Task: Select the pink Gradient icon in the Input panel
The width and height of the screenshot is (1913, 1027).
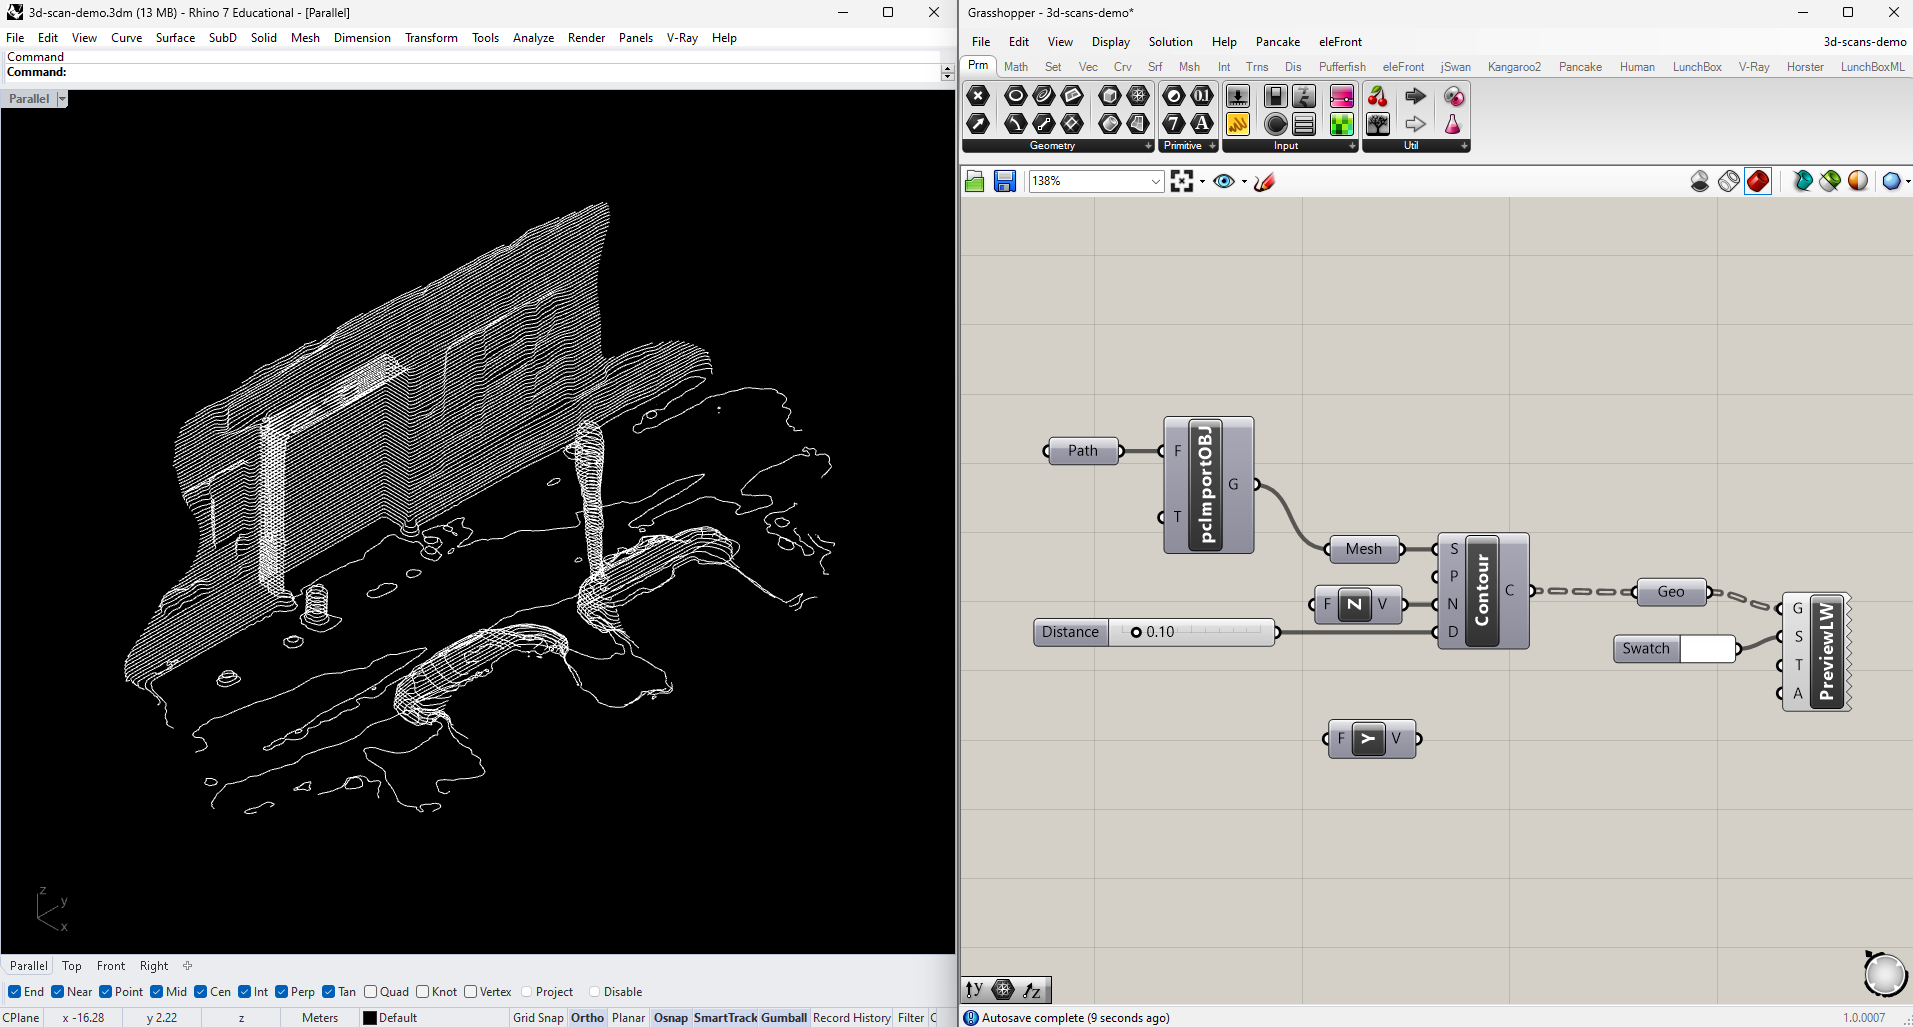Action: (1341, 96)
